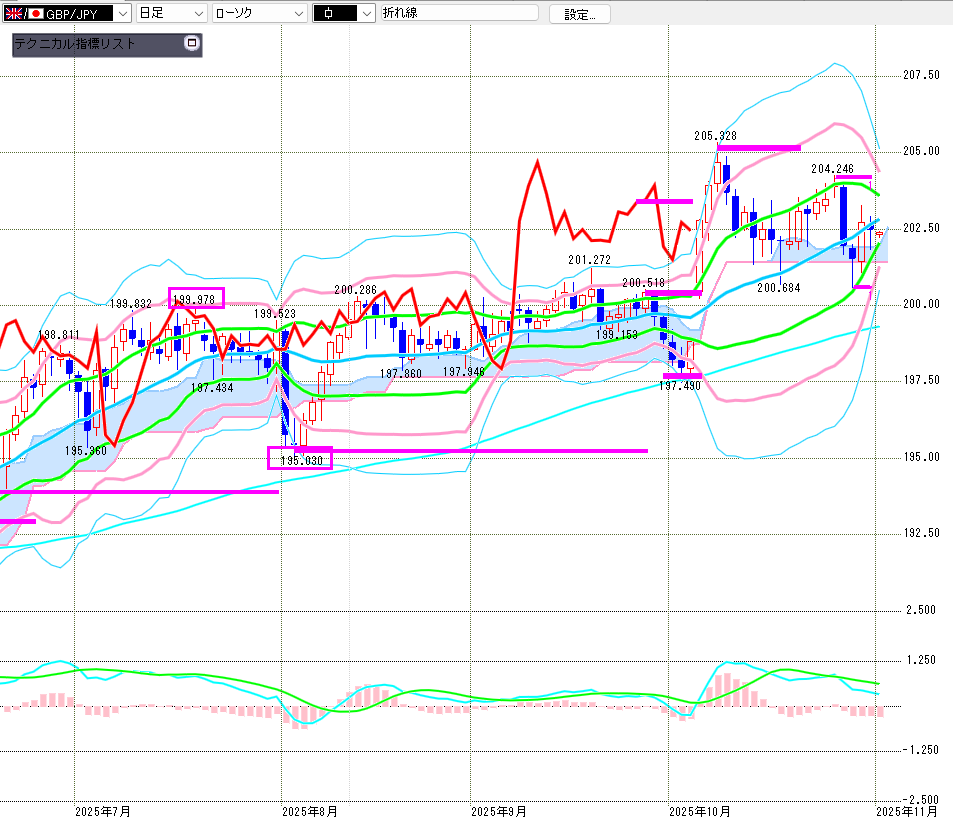Click the 207.50 price axis label
This screenshot has width=953, height=822.
click(x=920, y=76)
